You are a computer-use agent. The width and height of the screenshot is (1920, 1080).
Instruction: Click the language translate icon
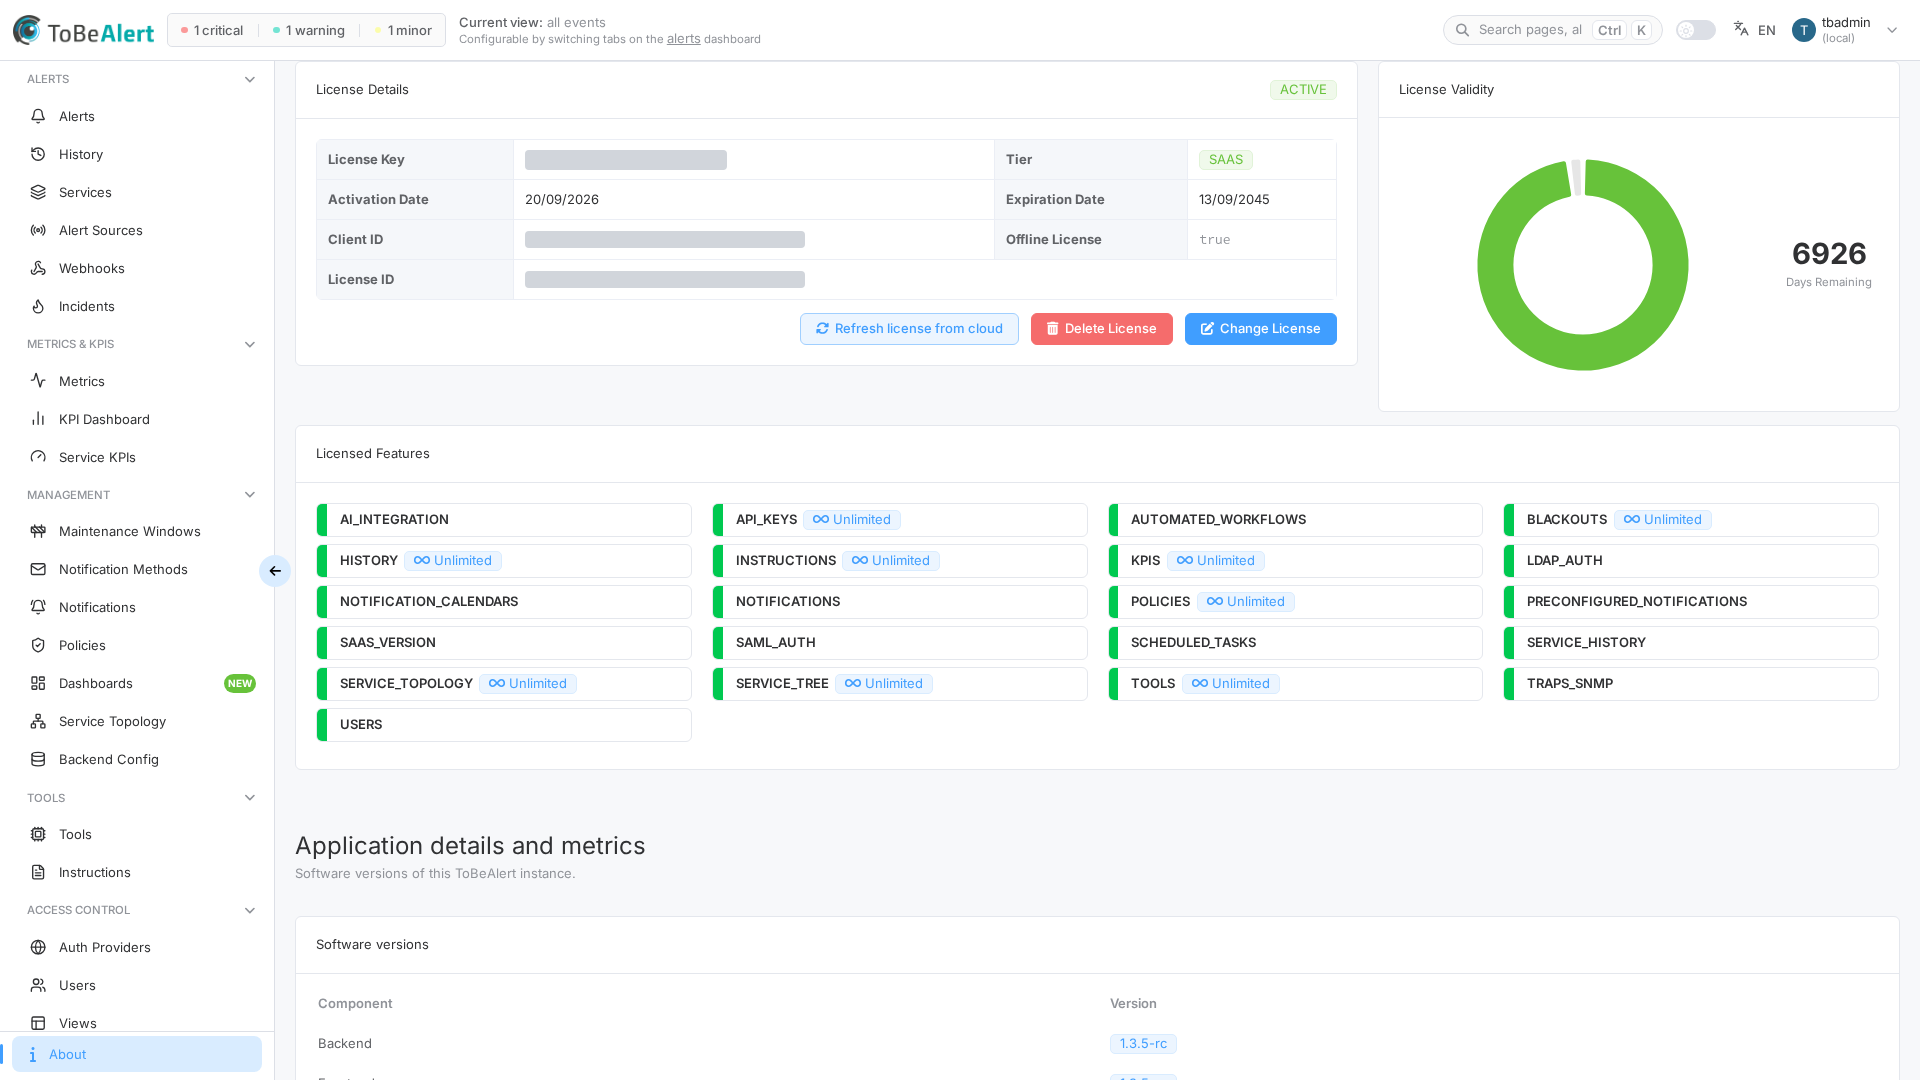[x=1741, y=30]
